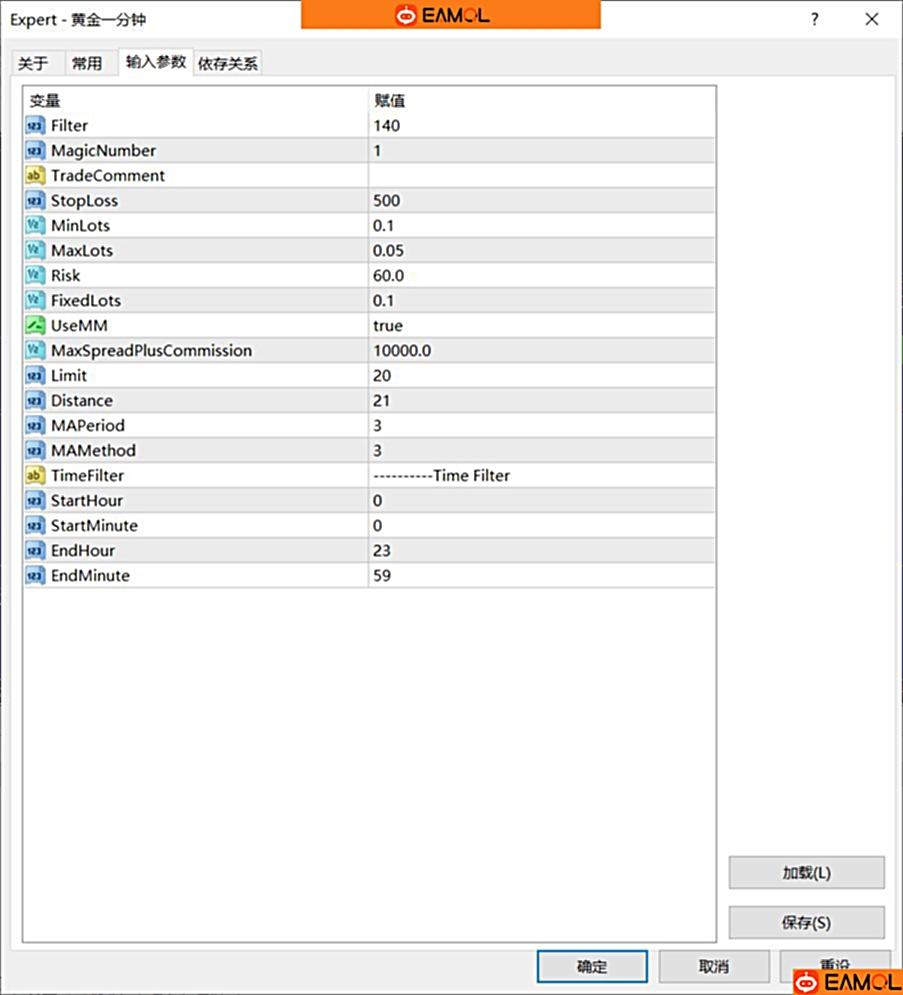The height and width of the screenshot is (995, 903).
Task: Click the integer icon beside EndMinute
Action: [35, 576]
